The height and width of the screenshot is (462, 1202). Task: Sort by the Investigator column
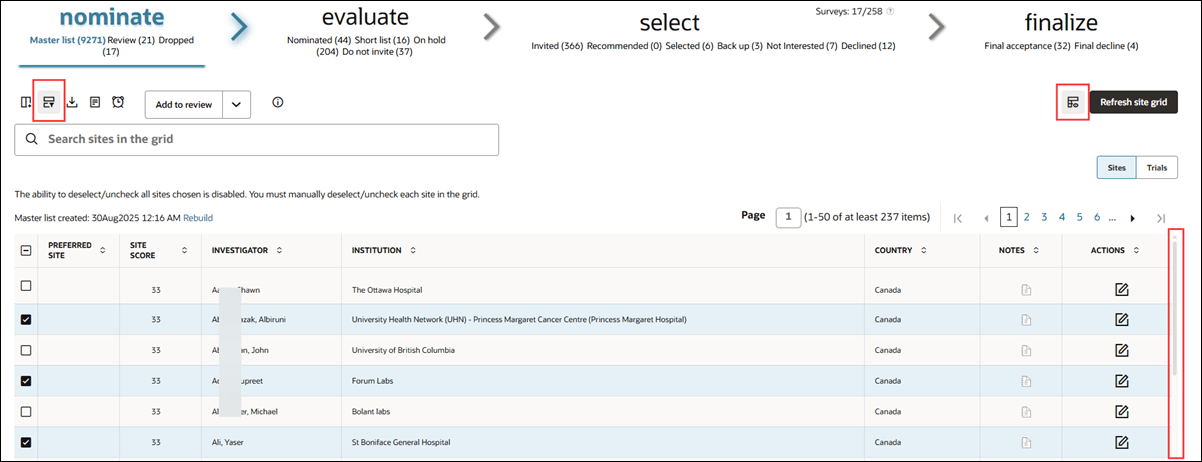279,251
